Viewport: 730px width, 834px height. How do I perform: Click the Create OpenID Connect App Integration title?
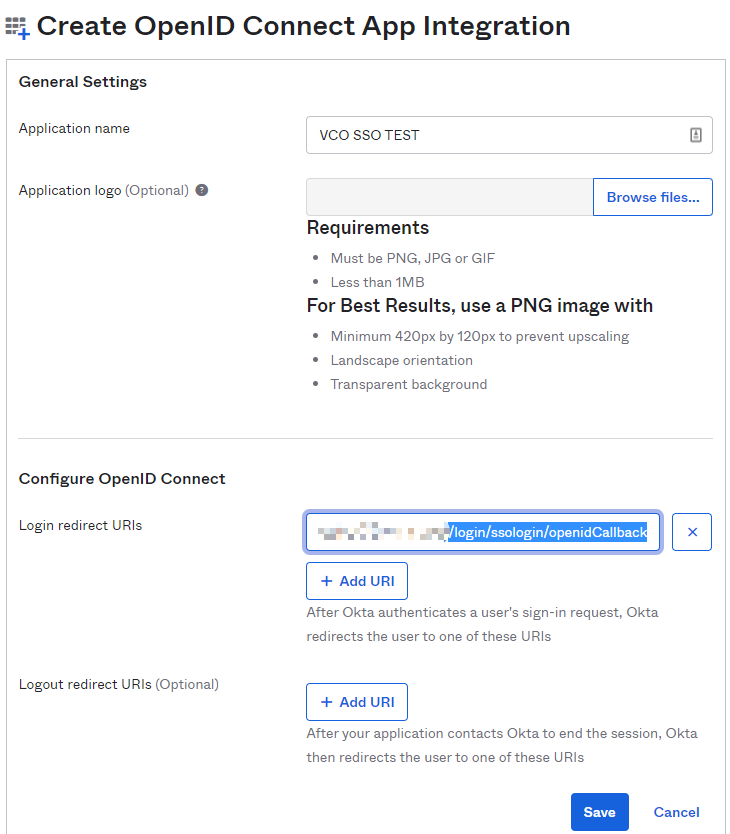pyautogui.click(x=303, y=26)
